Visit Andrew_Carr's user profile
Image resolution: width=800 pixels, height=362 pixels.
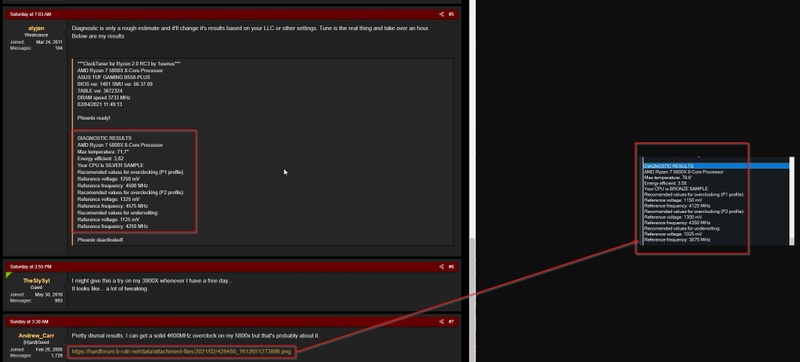(36, 336)
